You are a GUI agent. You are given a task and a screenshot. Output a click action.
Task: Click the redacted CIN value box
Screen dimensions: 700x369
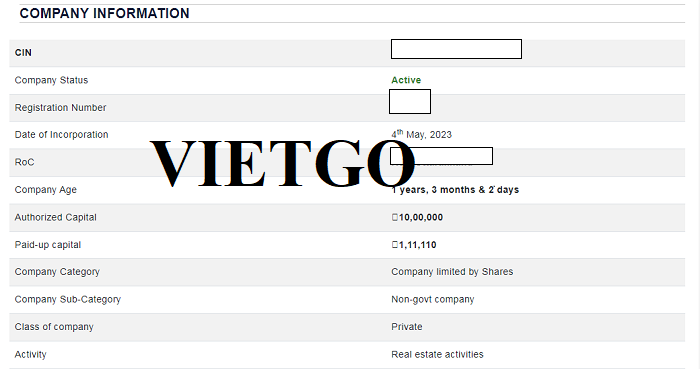(x=456, y=49)
